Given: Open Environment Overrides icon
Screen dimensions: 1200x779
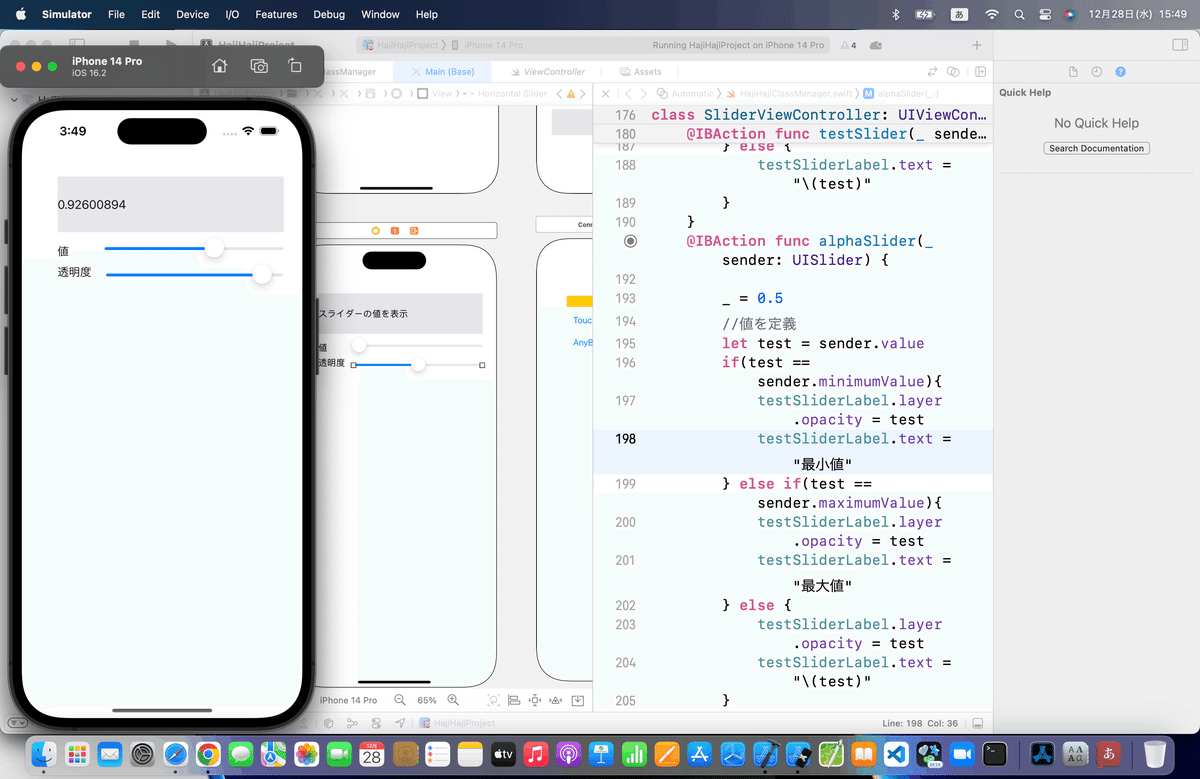Looking at the screenshot, I should pos(376,723).
